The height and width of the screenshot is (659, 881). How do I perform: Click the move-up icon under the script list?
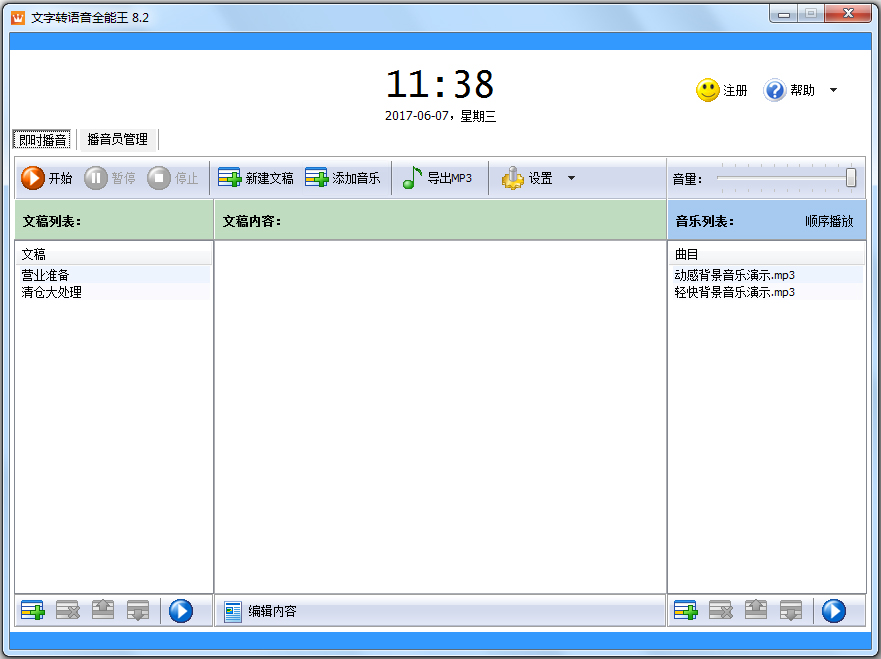click(x=103, y=609)
